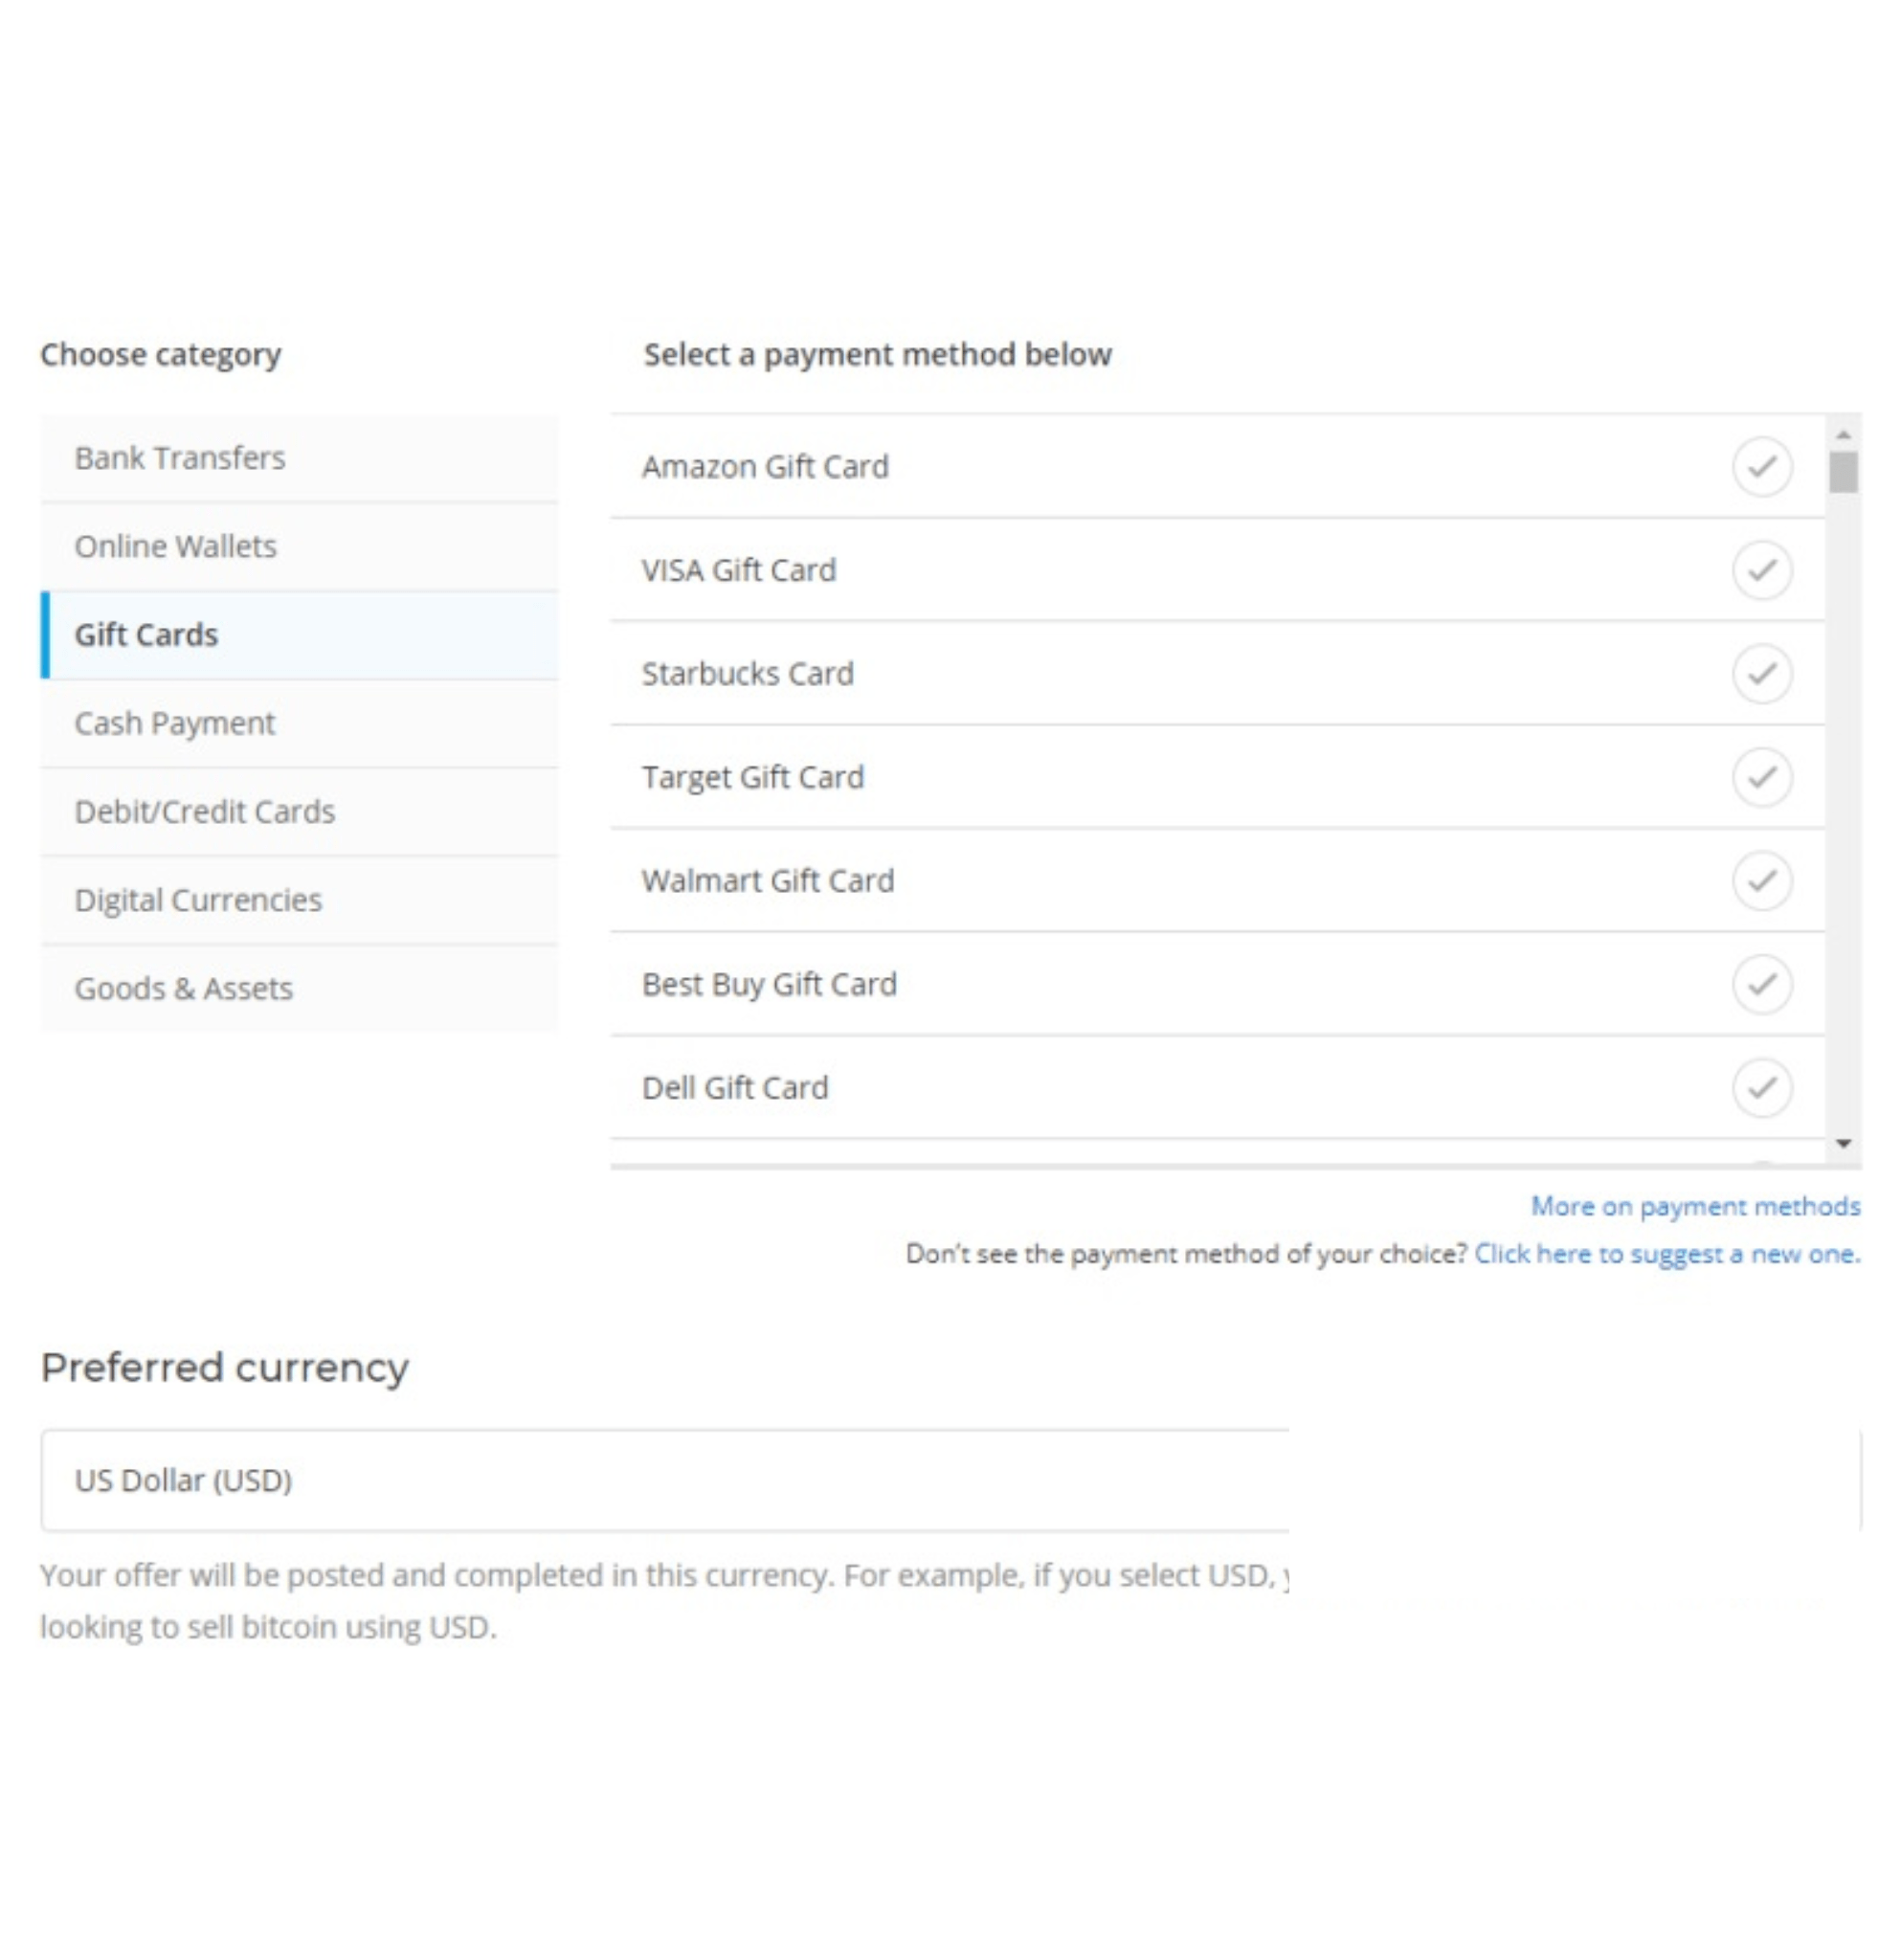Tick the Dell Gift Card checkmark
This screenshot has height=1960, width=1901.
coord(1761,1087)
